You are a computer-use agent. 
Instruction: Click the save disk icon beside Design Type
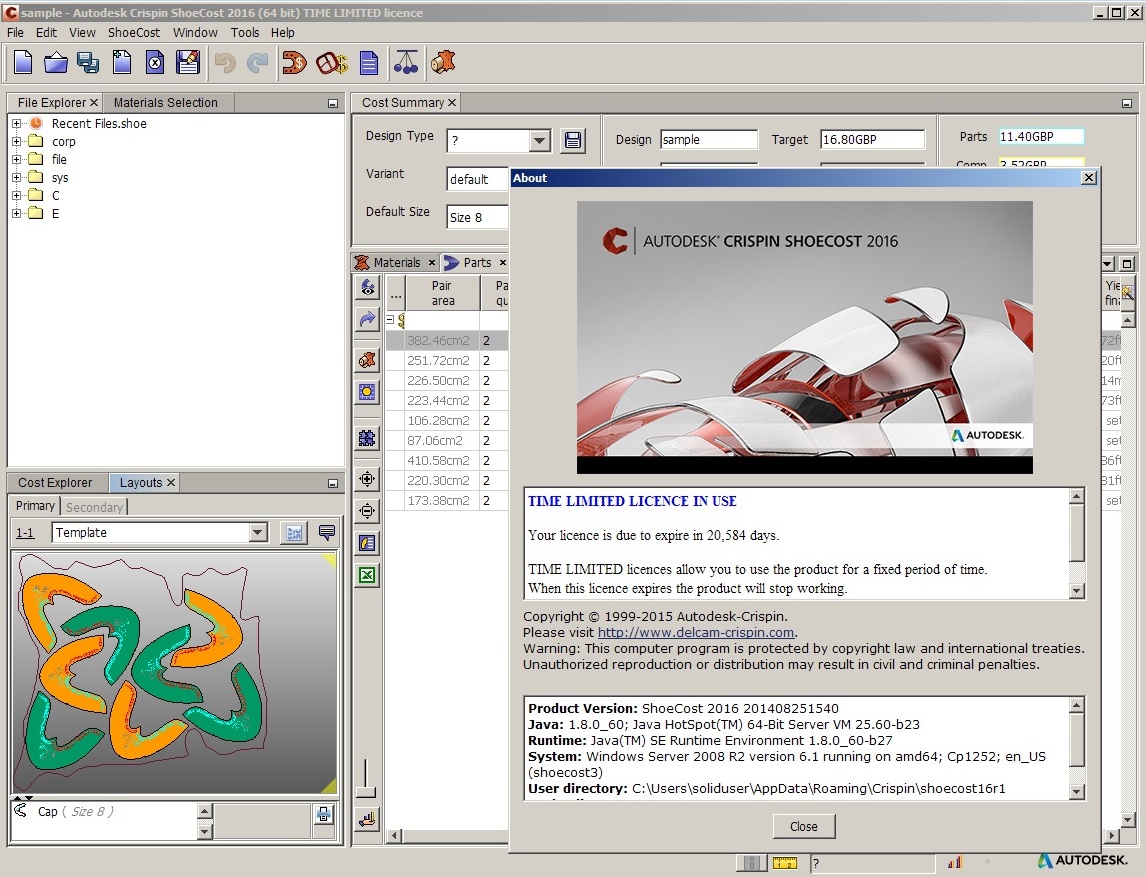[x=573, y=140]
